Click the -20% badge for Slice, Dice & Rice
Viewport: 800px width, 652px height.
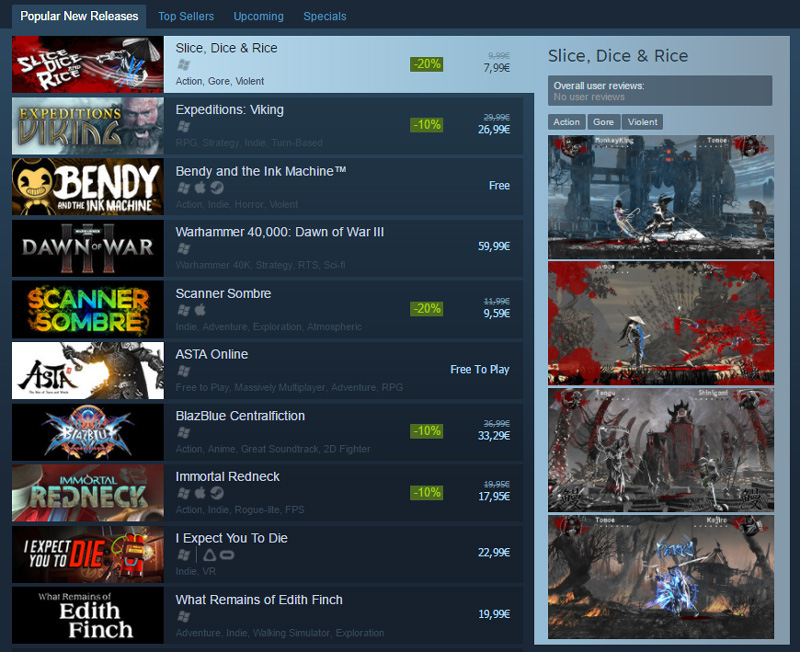427,64
